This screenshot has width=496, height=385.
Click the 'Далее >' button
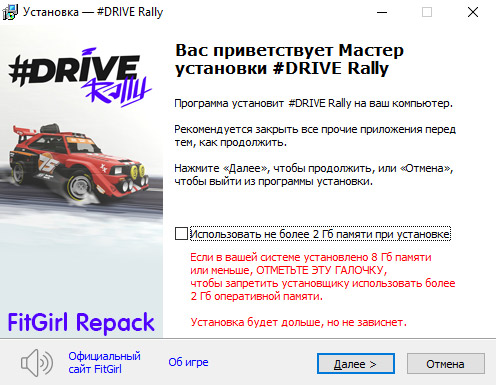(356, 364)
